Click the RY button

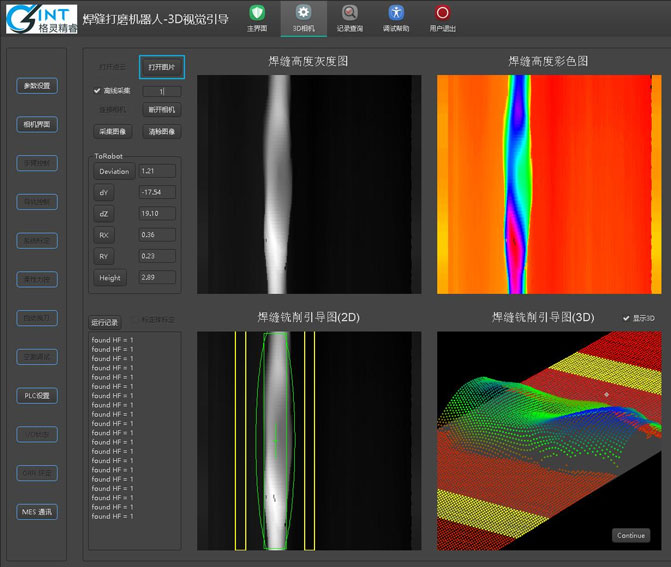coord(104,256)
